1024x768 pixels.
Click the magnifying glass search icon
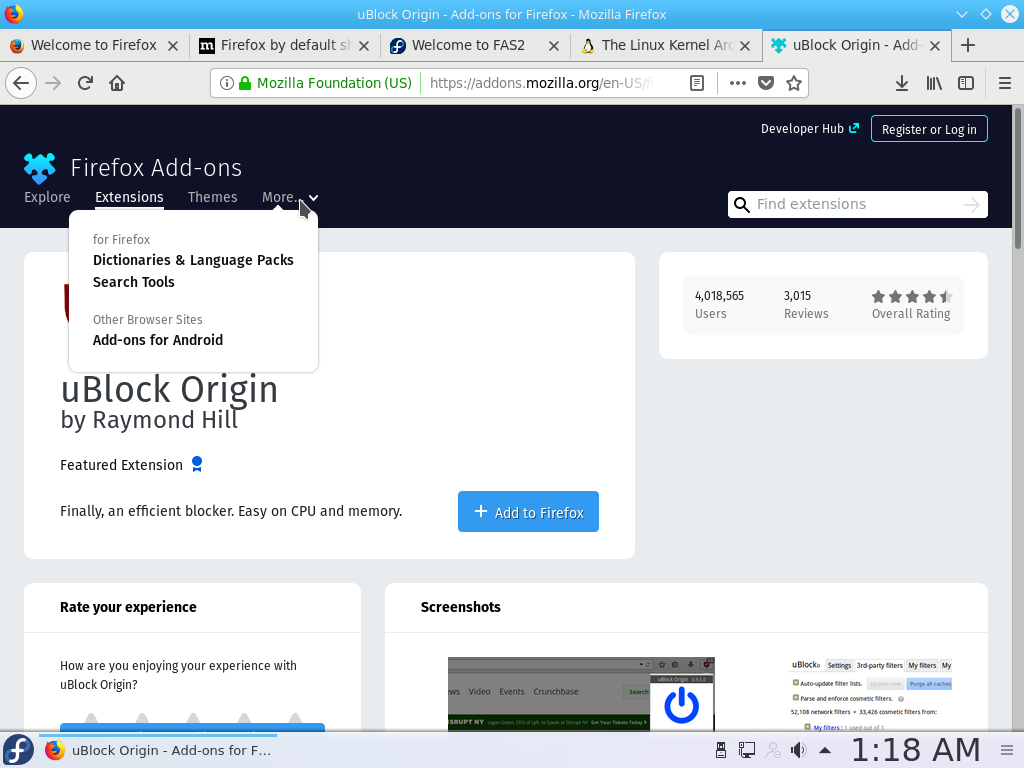pos(741,205)
